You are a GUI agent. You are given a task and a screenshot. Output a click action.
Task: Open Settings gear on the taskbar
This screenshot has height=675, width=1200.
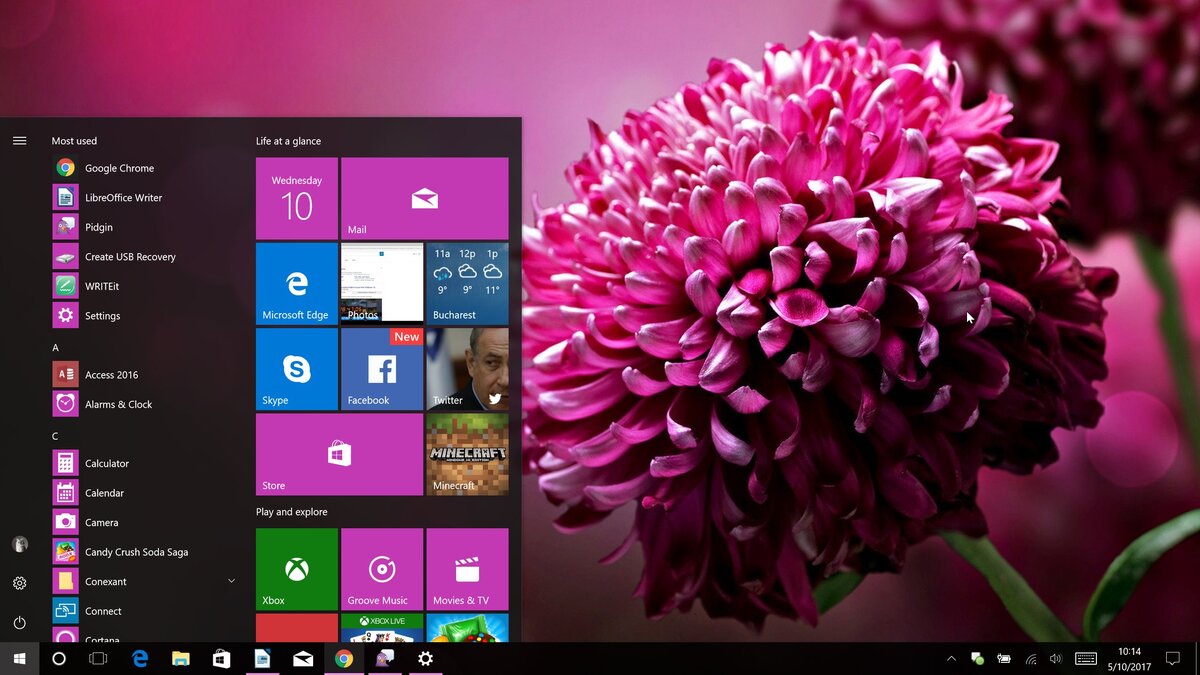coord(425,658)
